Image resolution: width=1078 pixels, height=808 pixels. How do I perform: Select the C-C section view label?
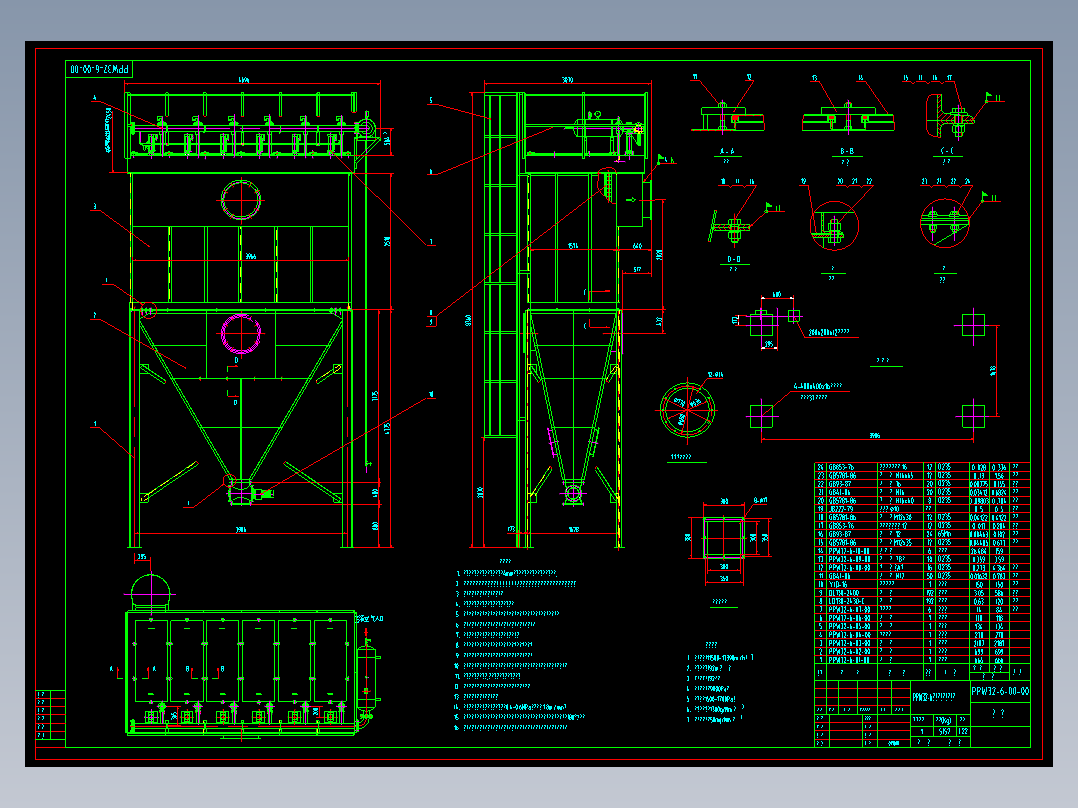pos(947,151)
